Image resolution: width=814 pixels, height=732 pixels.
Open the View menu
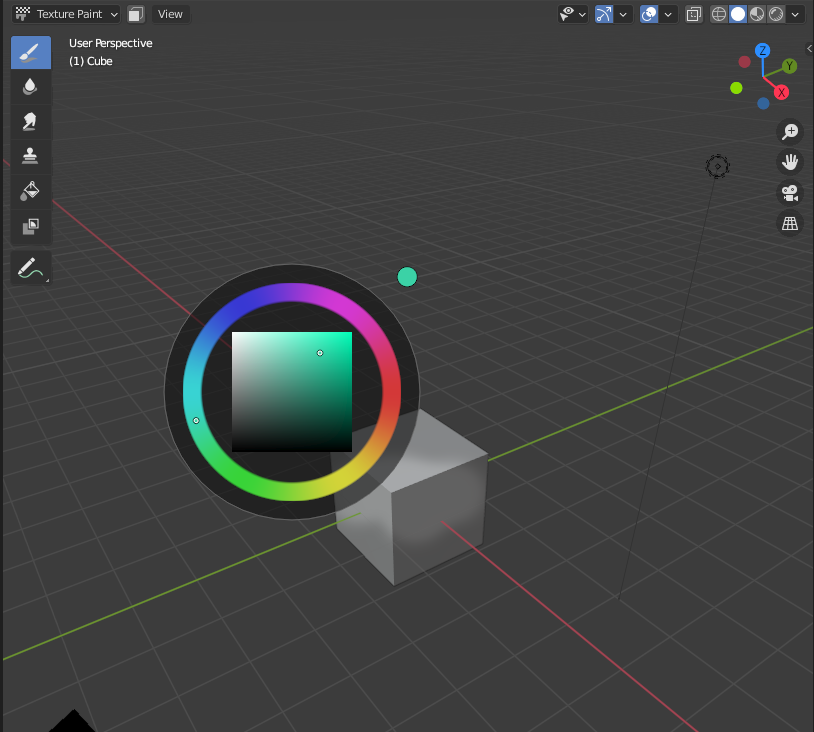170,13
